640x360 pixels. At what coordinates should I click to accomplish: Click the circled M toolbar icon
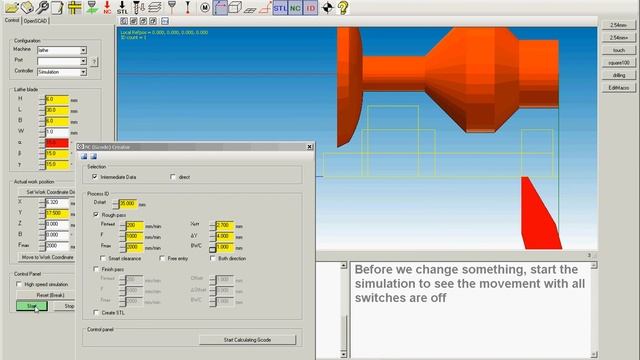pyautogui.click(x=205, y=7)
